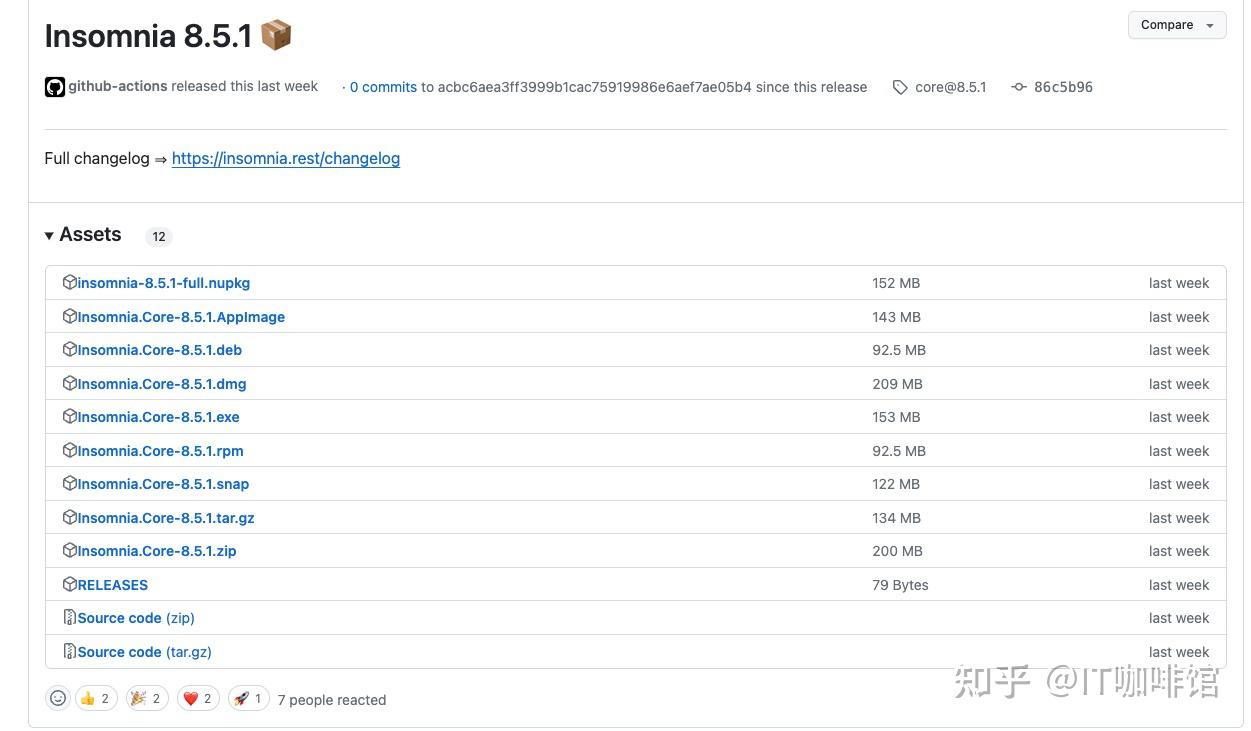Open the Compare dropdown
This screenshot has width=1251, height=731.
click(x=1176, y=25)
